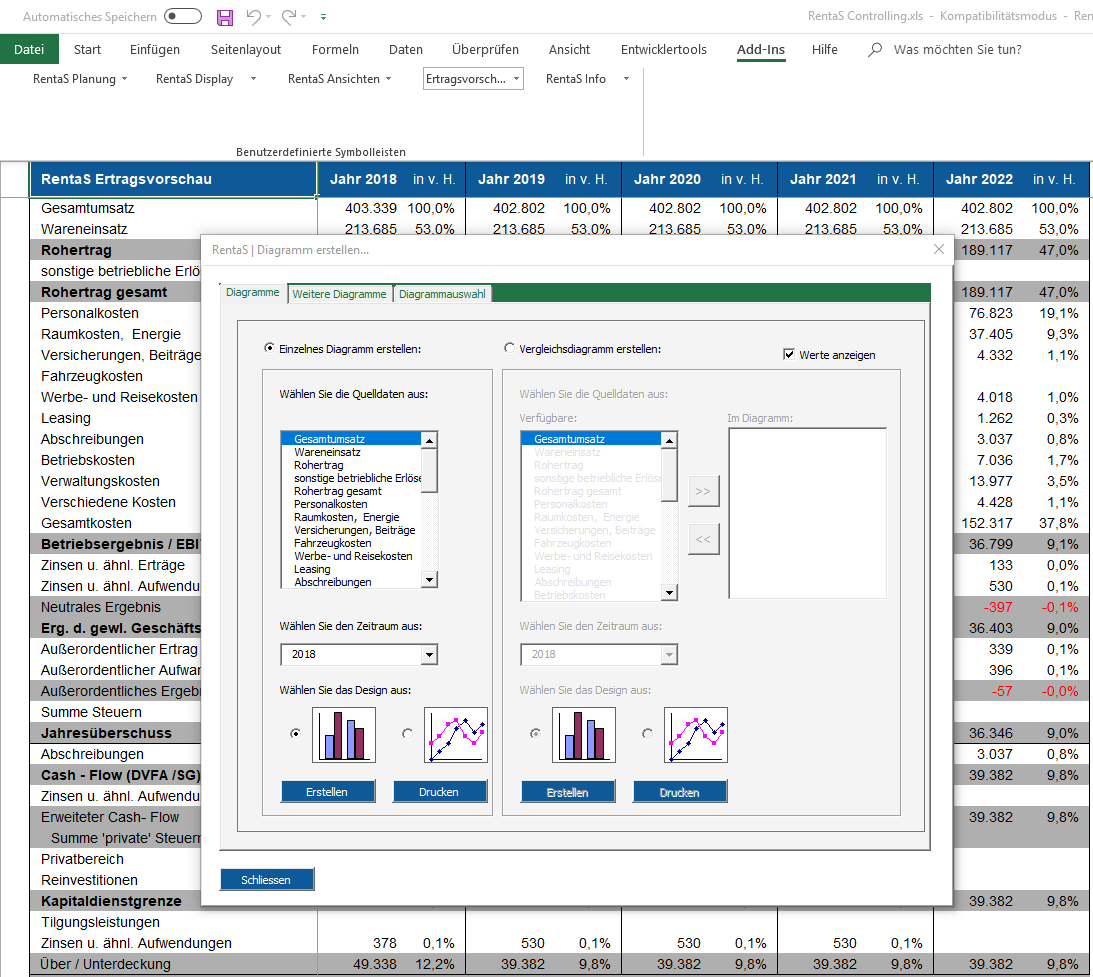Open the 'Daten' ribbon tab
This screenshot has width=1093, height=977.
coord(406,49)
